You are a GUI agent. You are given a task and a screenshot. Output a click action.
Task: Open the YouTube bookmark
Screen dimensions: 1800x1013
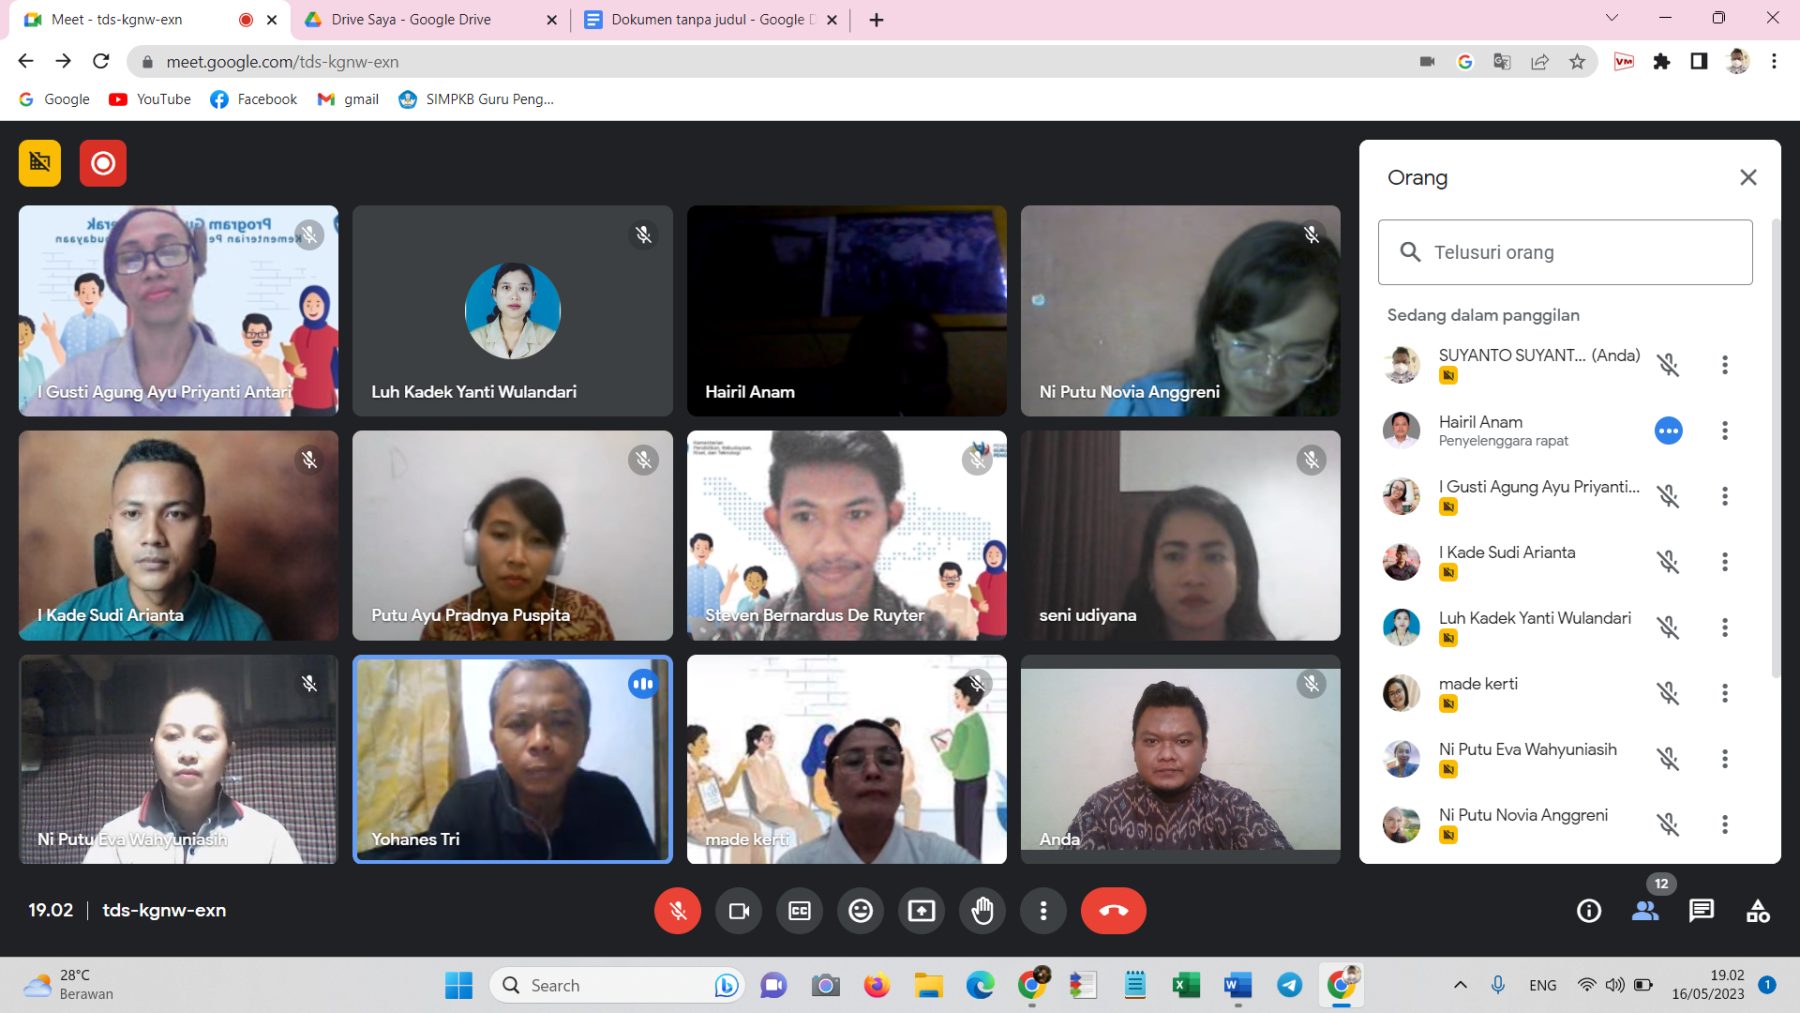[x=150, y=99]
